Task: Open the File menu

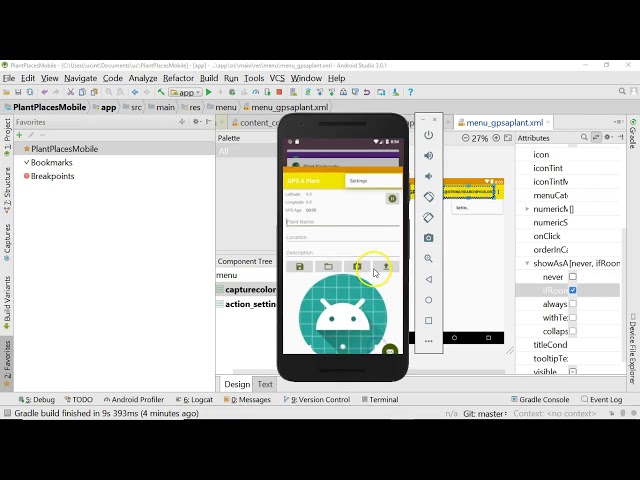Action: (x=9, y=78)
